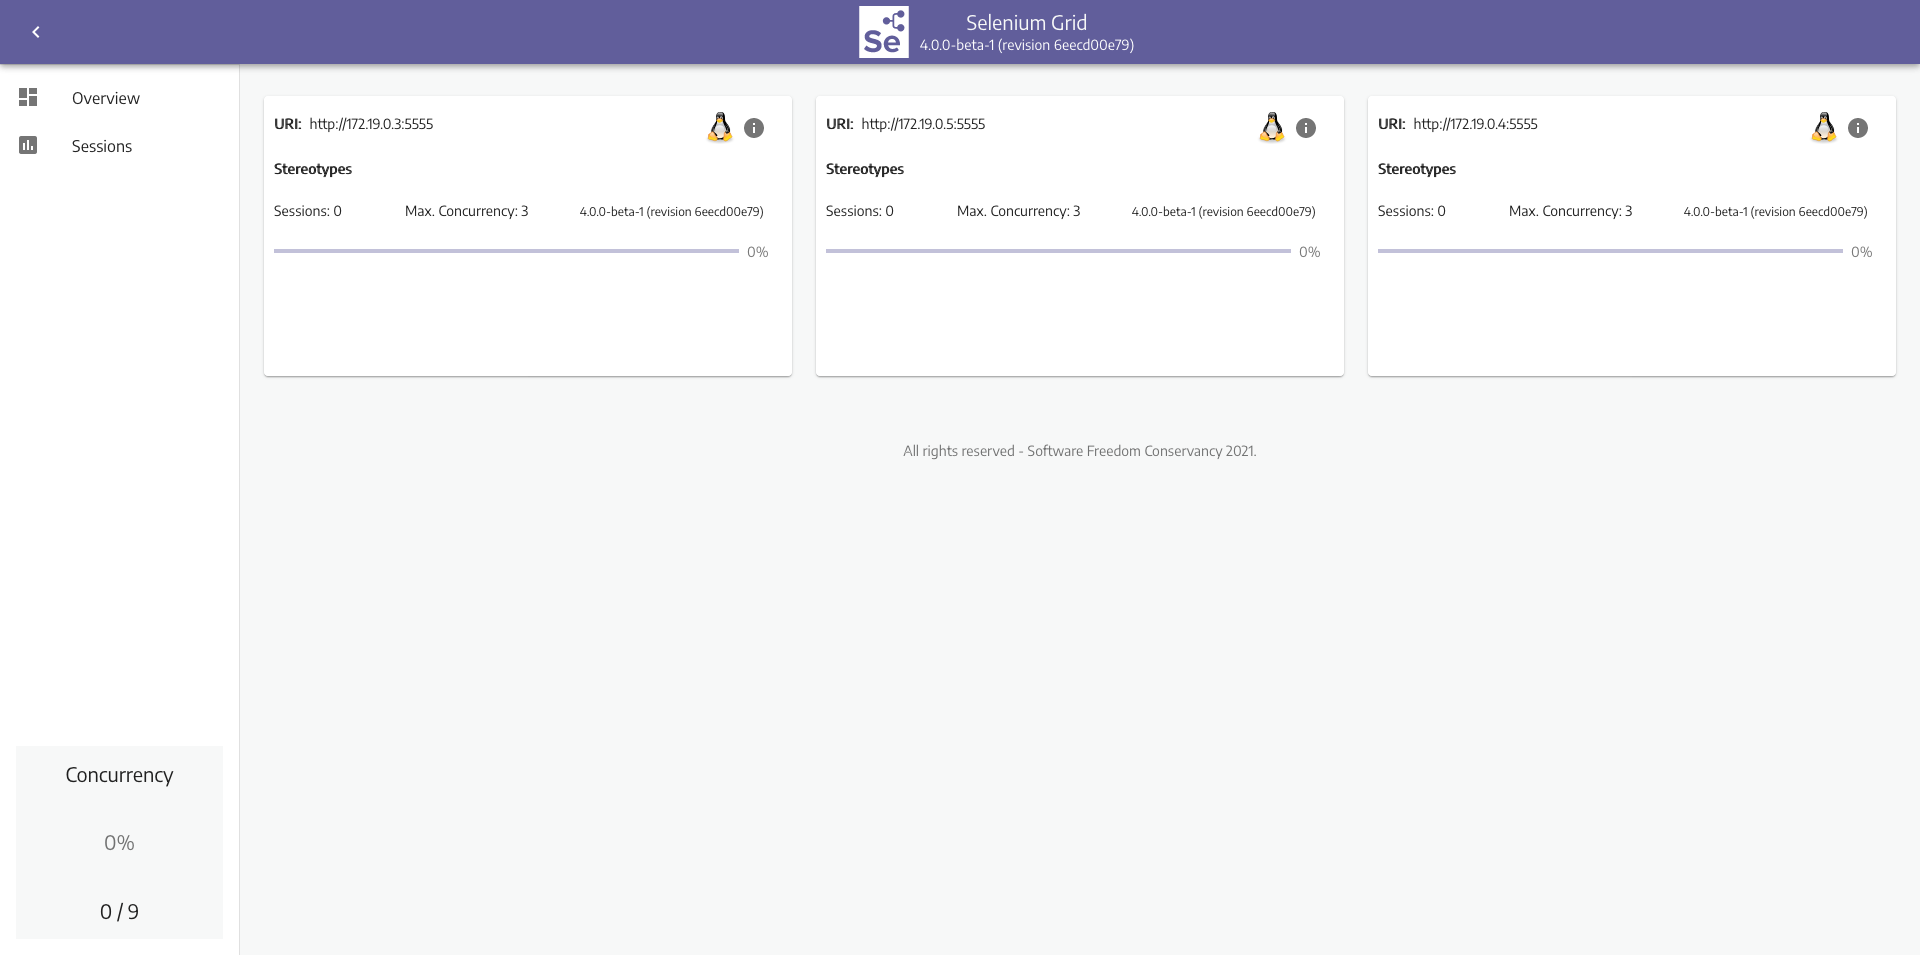1920x955 pixels.
Task: Click Max. Concurrency: 3 on node 172.19.0.4
Action: pos(1571,211)
